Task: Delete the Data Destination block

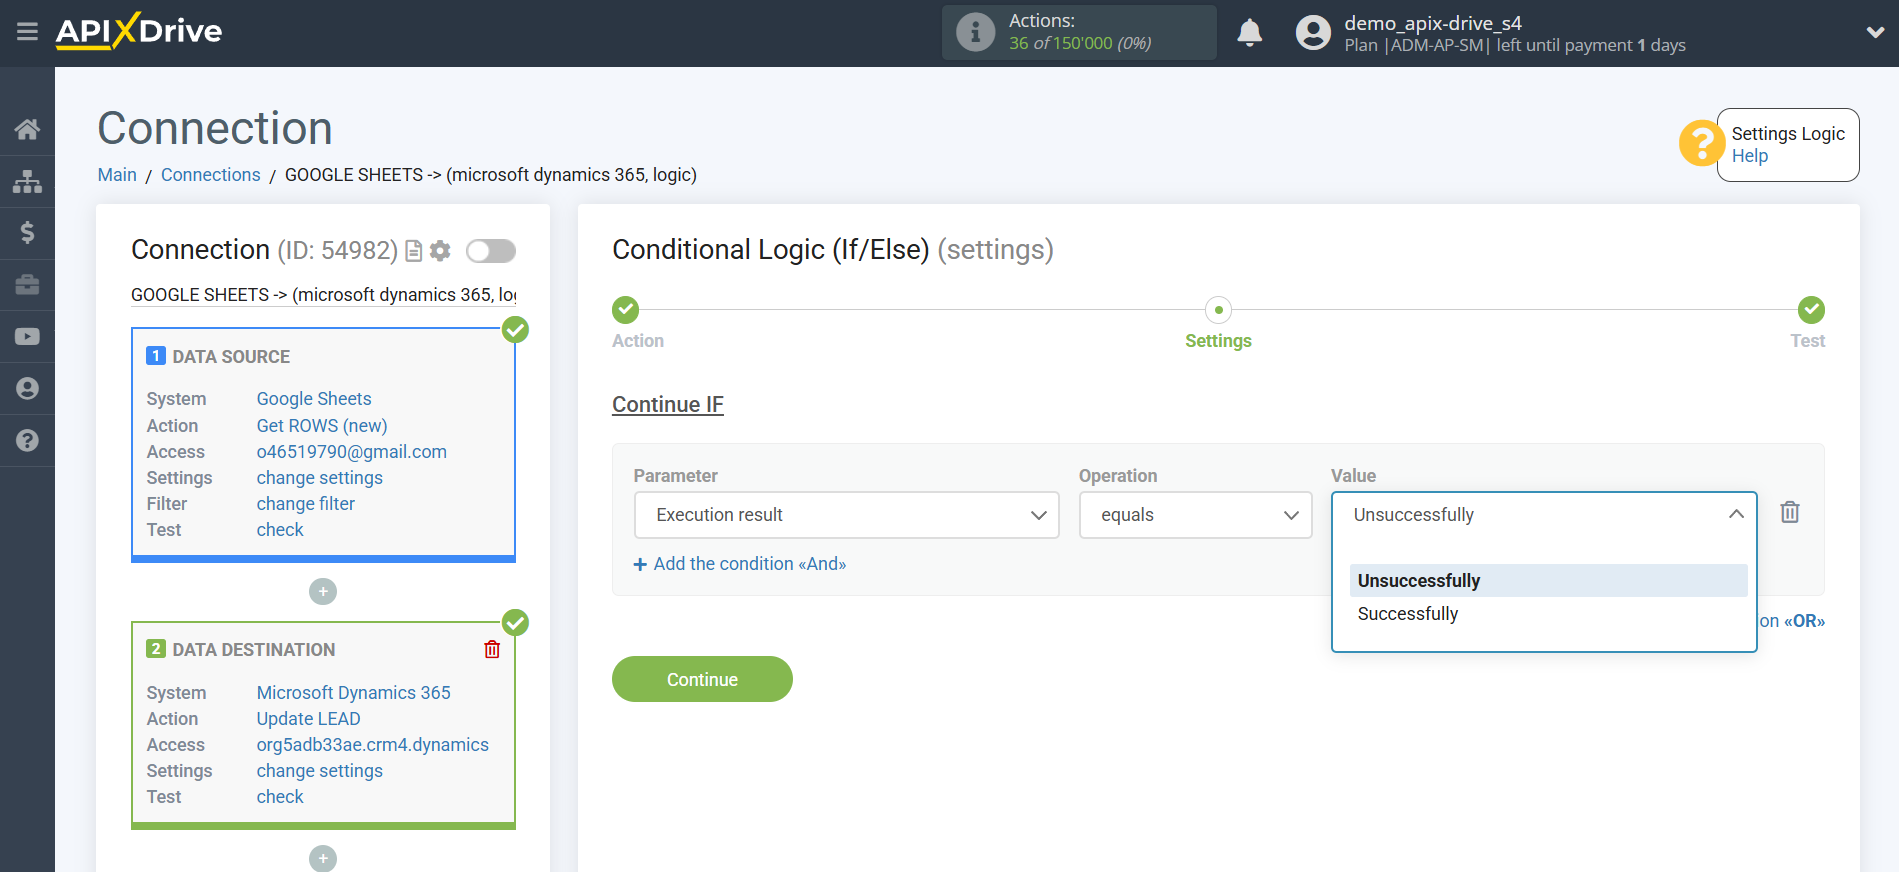Action: click(x=492, y=649)
